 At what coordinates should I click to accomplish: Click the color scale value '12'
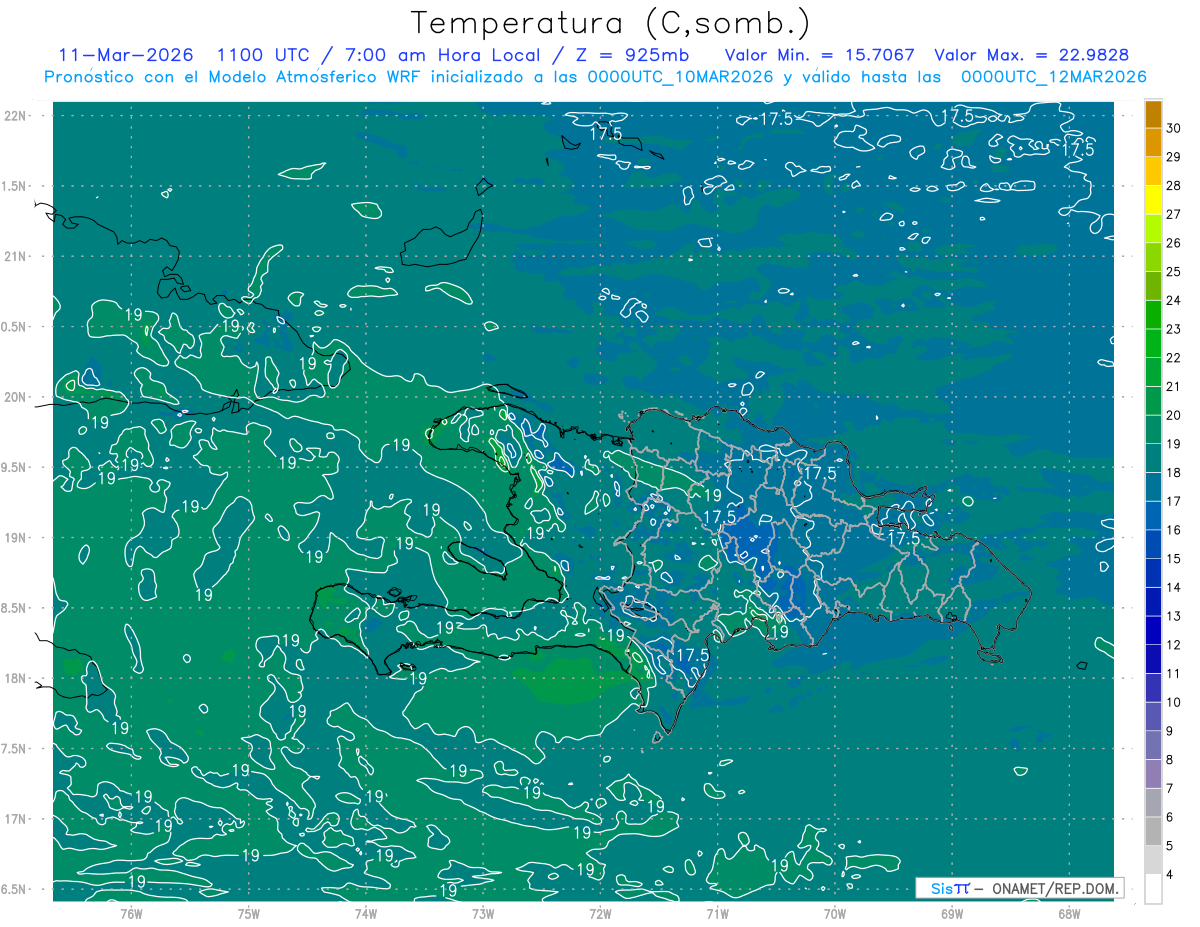click(x=1173, y=645)
